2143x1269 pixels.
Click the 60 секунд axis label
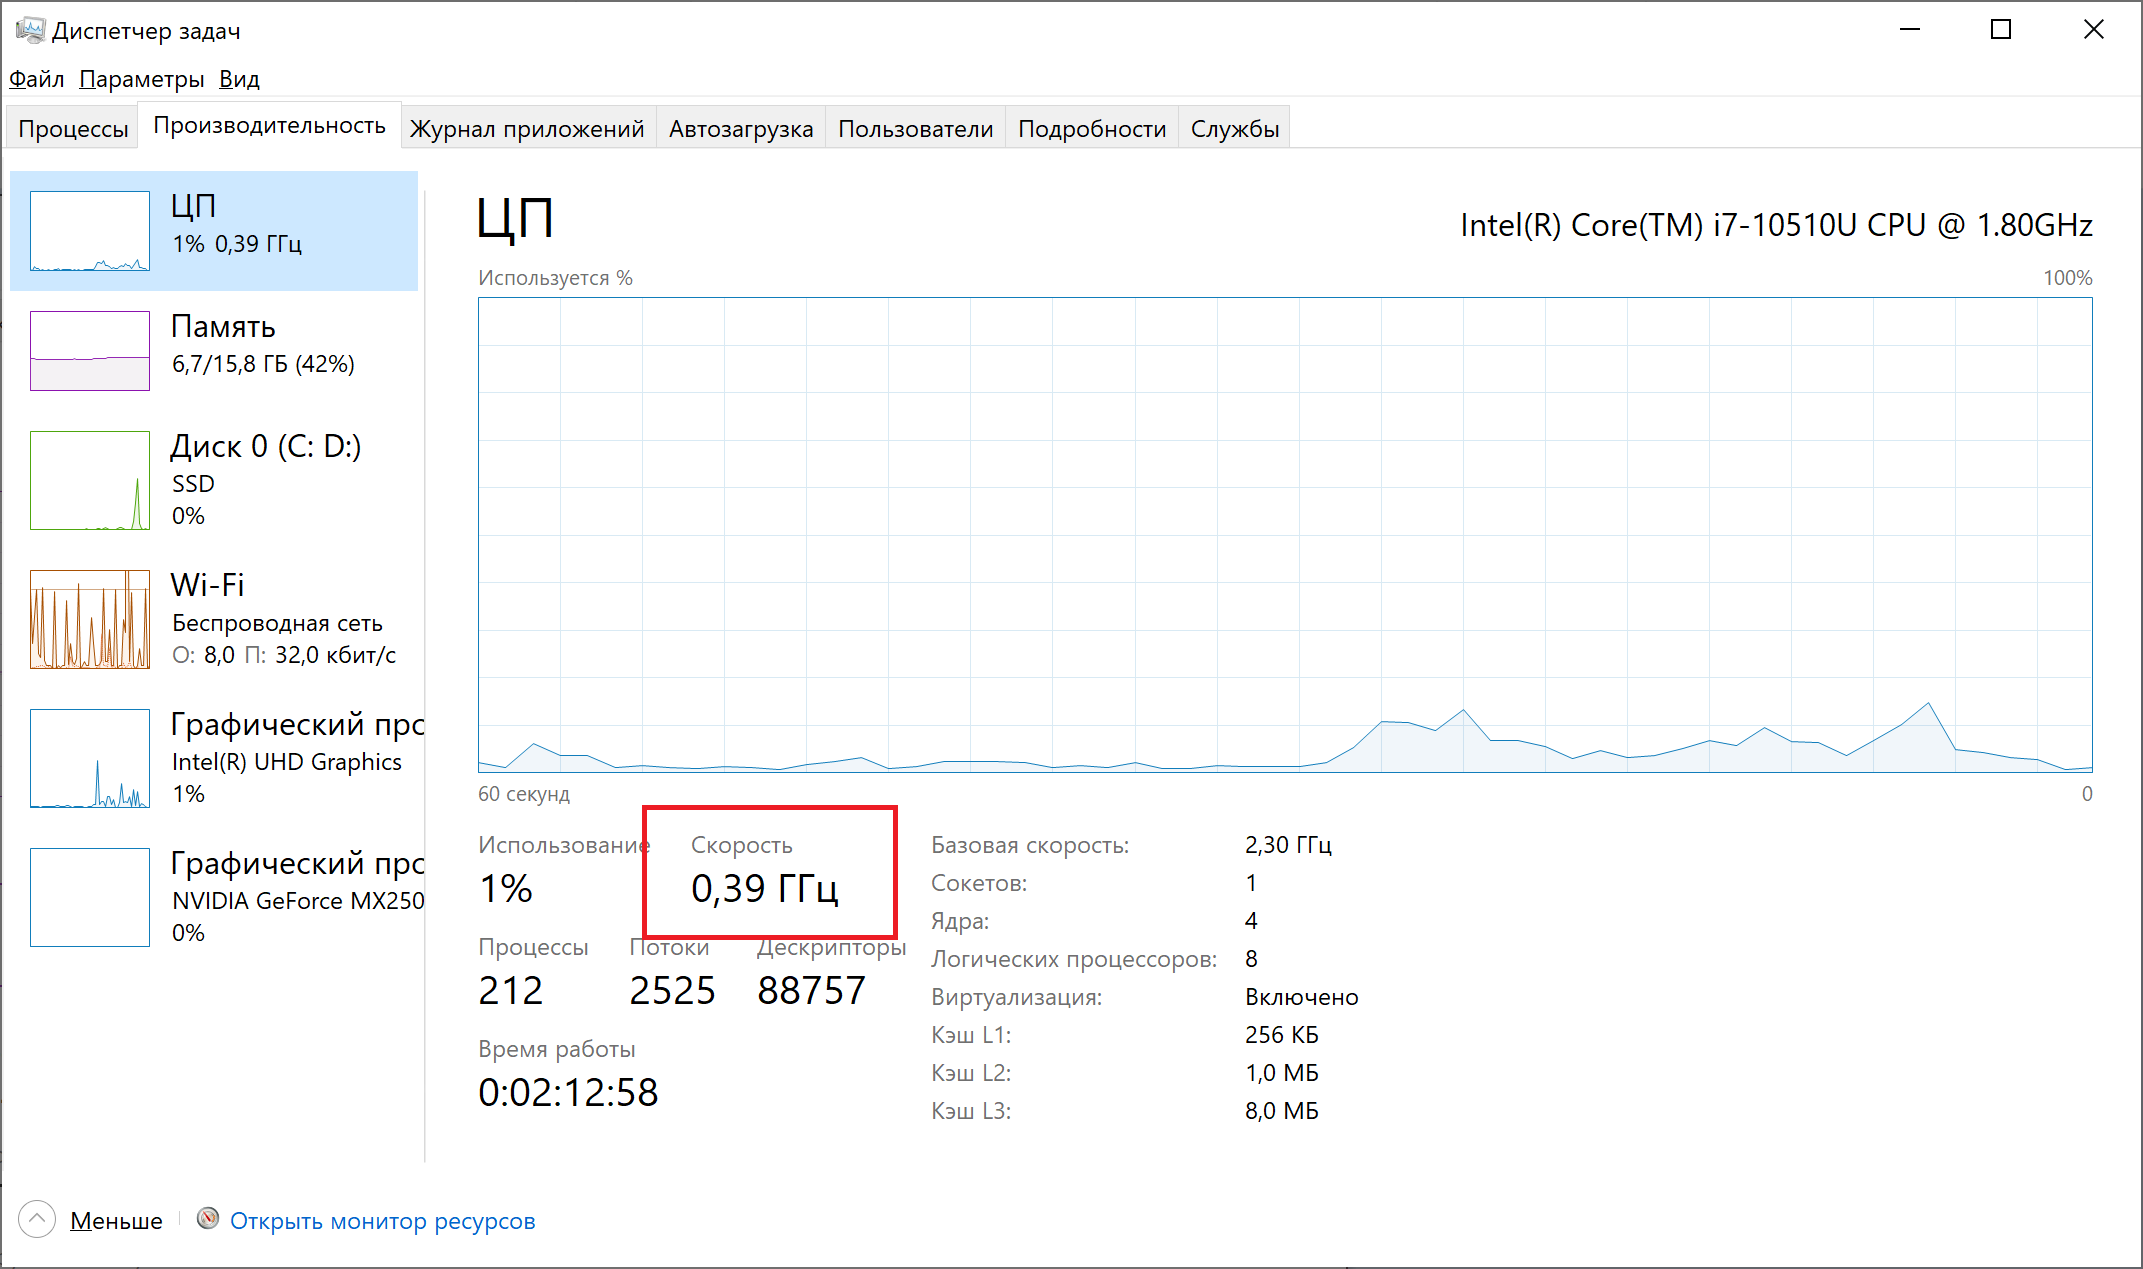click(524, 794)
